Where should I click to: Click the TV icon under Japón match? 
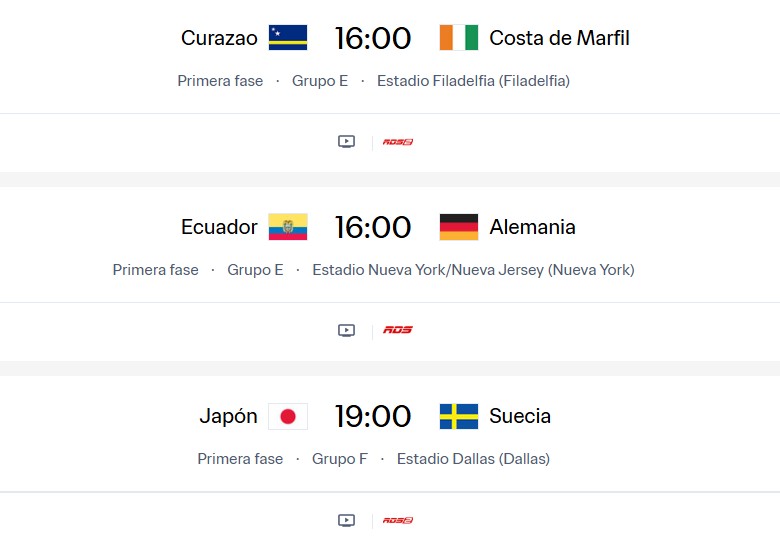click(x=346, y=520)
